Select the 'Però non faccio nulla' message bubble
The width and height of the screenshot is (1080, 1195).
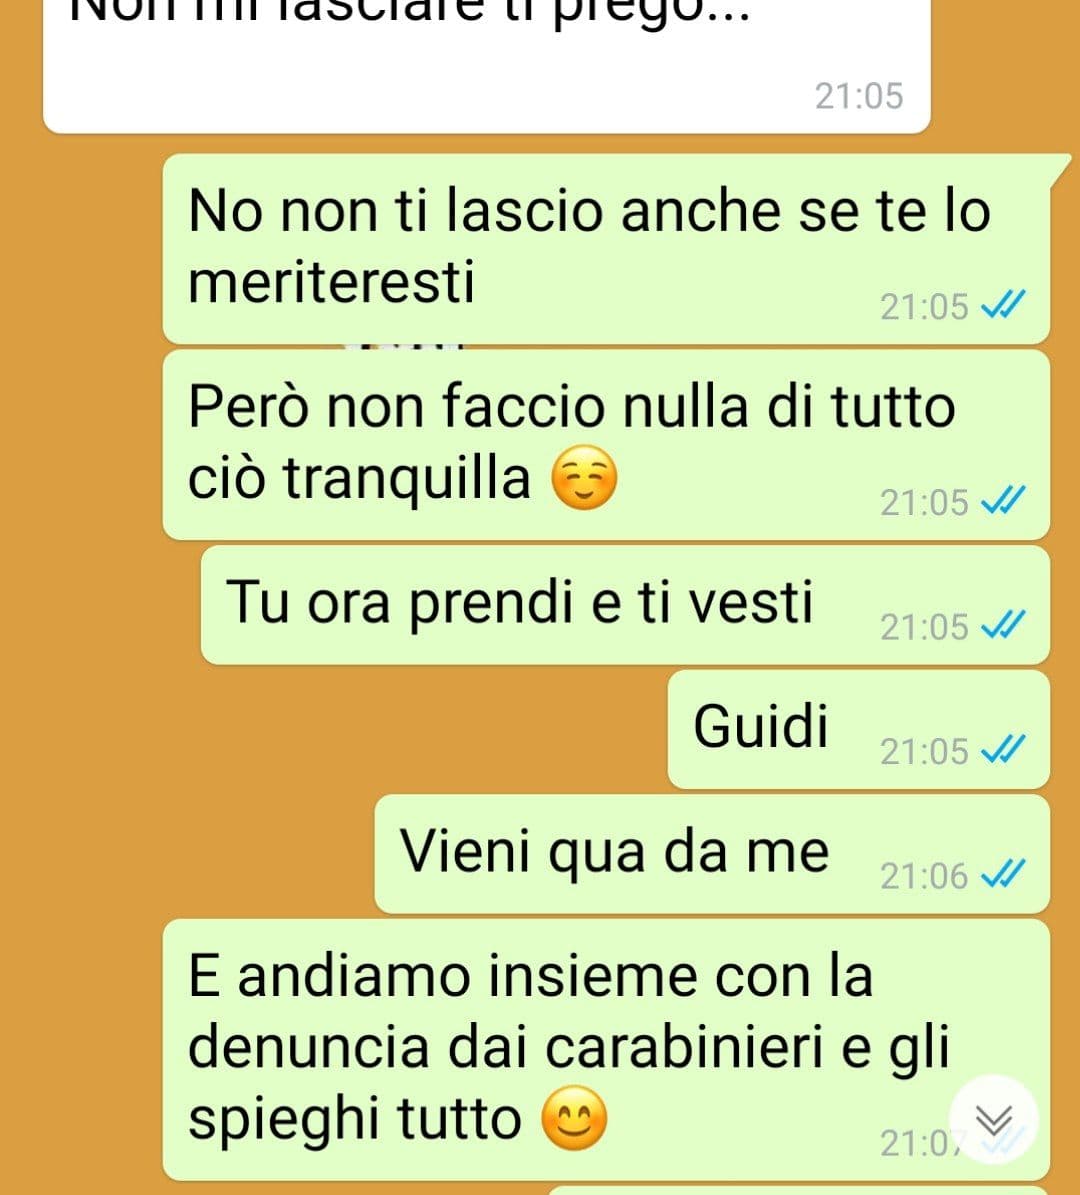606,445
